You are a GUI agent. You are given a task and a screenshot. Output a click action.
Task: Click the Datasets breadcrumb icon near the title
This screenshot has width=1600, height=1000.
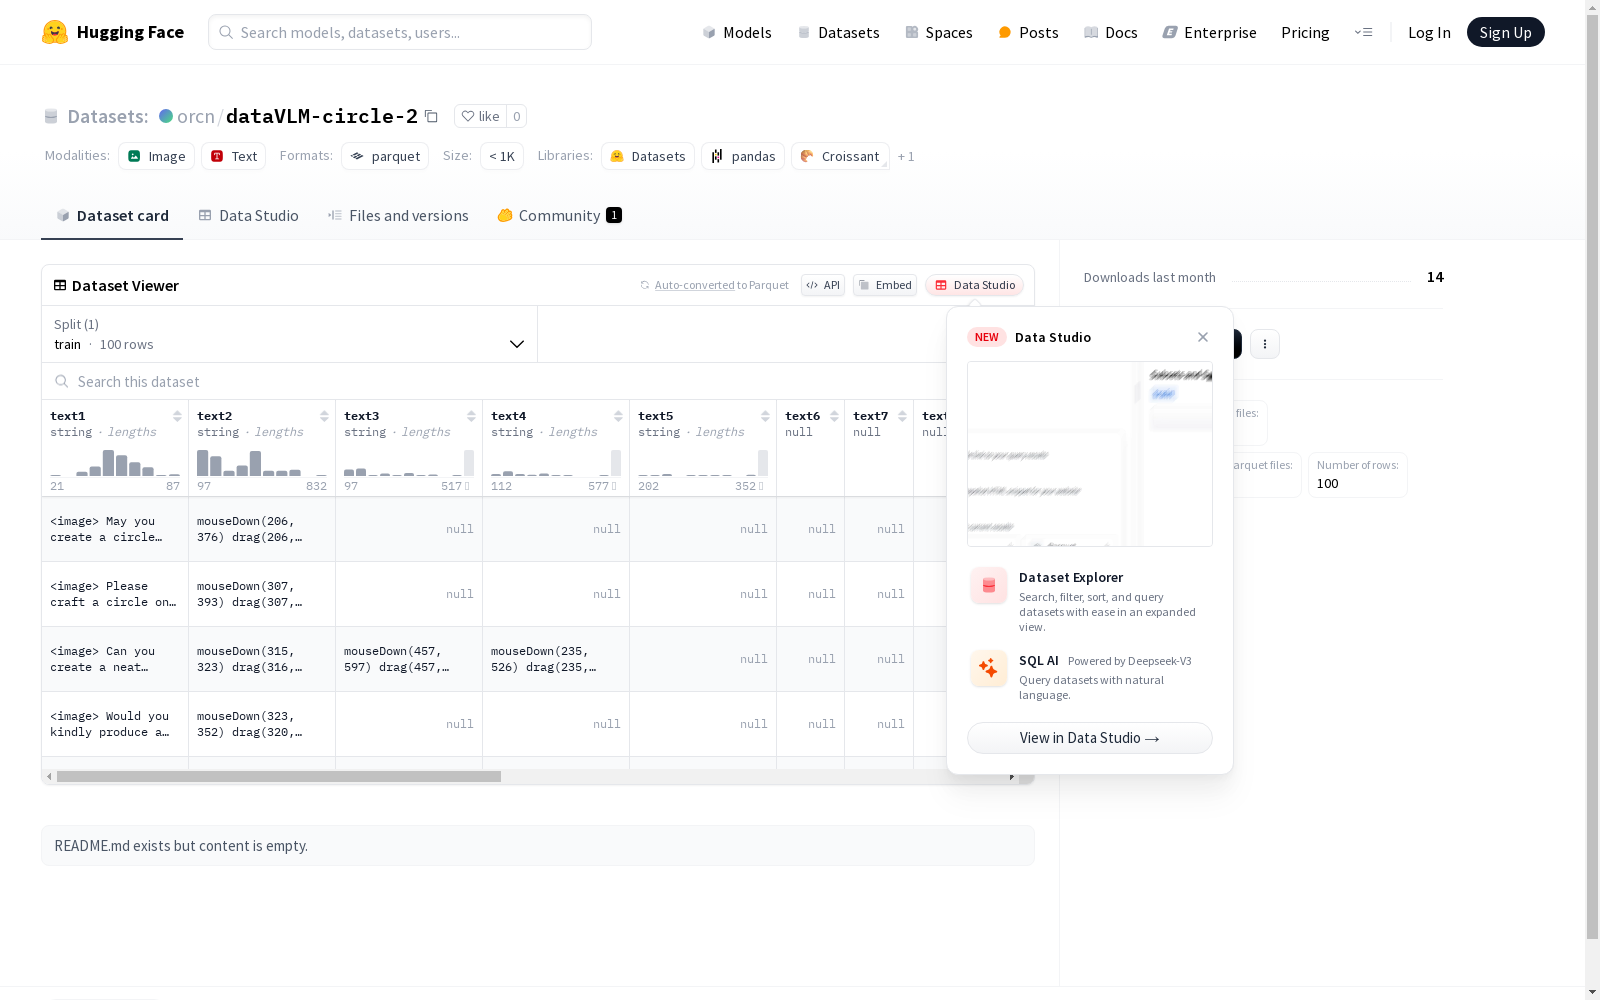point(51,116)
